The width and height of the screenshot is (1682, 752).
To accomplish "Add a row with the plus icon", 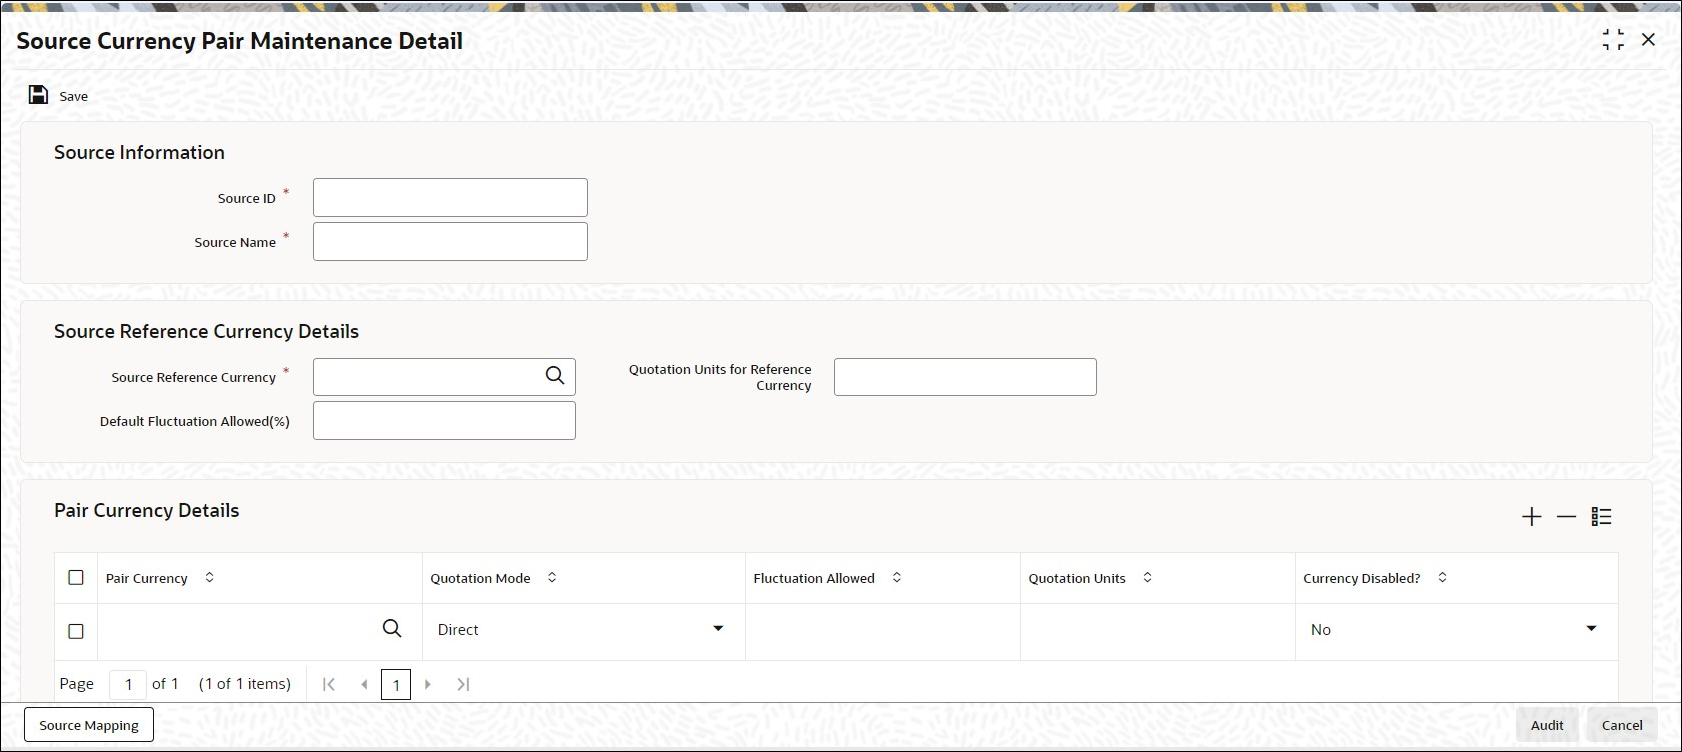I will click(1531, 517).
